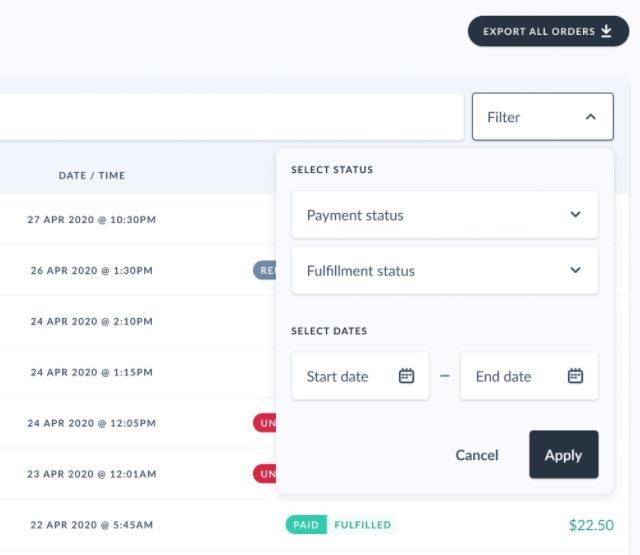This screenshot has height=555, width=640.
Task: Open the End date calendar icon
Action: coord(575,376)
